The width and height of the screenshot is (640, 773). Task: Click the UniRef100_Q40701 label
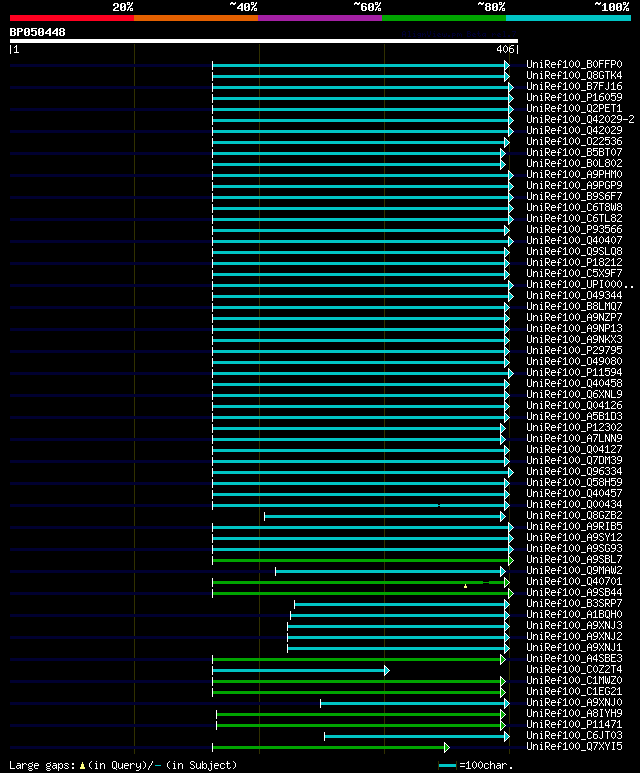coord(574,582)
